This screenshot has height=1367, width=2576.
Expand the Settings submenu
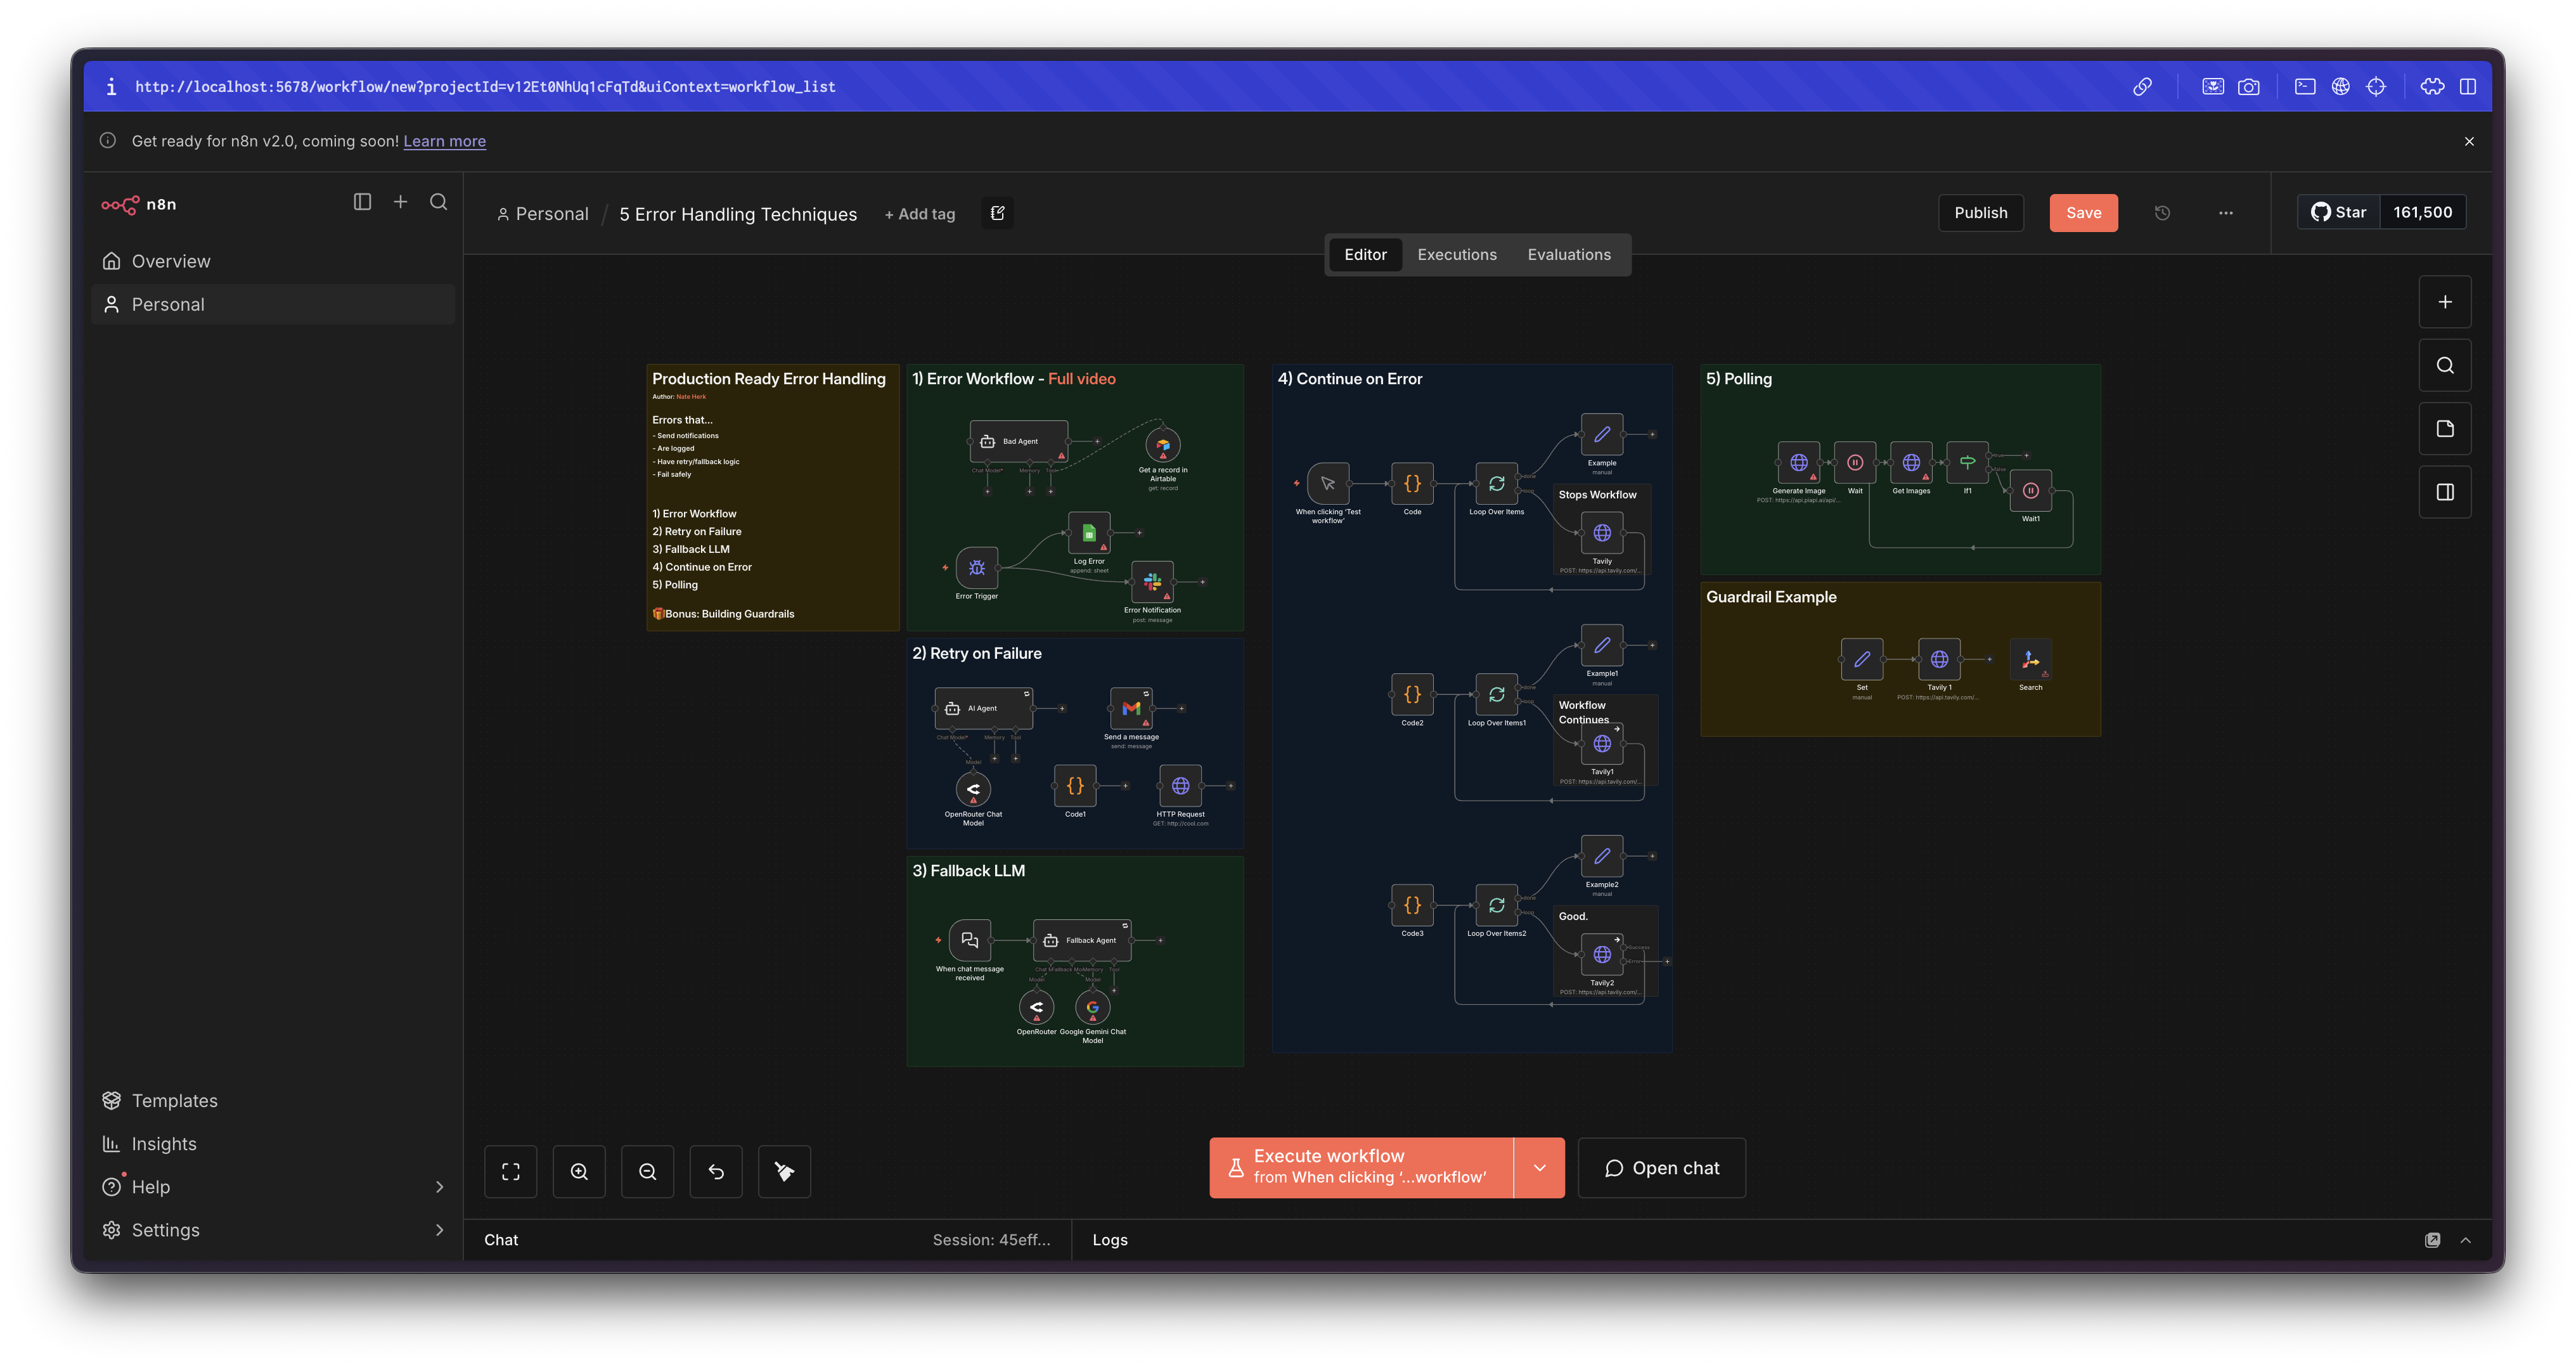point(439,1230)
